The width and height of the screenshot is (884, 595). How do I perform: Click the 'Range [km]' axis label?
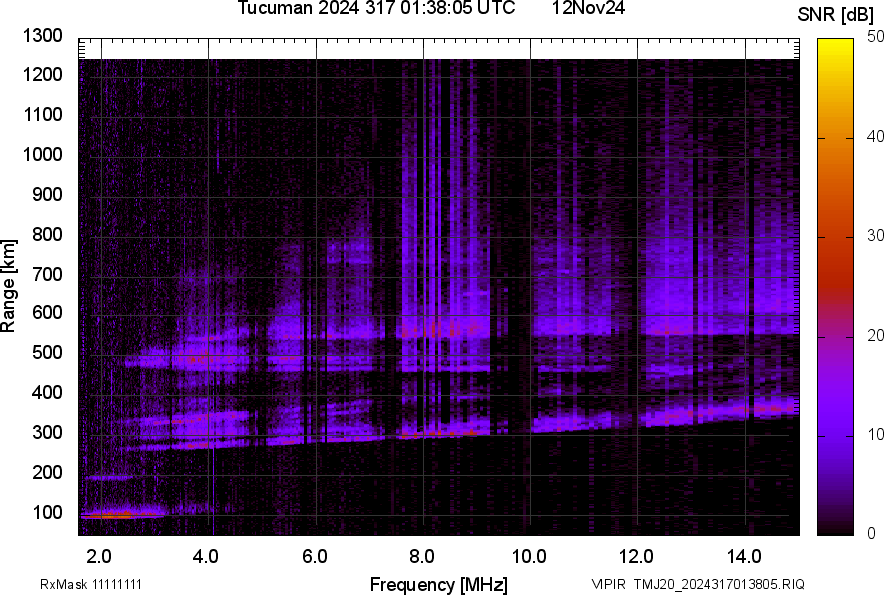pyautogui.click(x=8, y=286)
